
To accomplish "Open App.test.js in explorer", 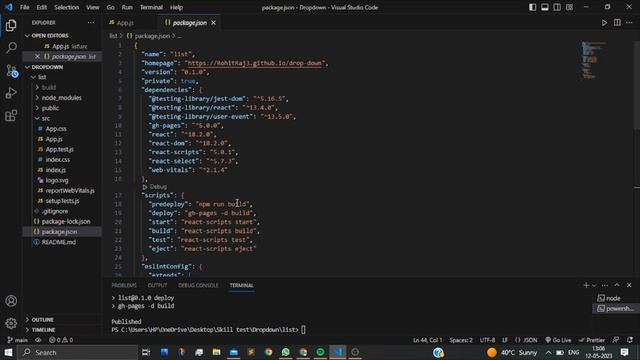I will 59,149.
